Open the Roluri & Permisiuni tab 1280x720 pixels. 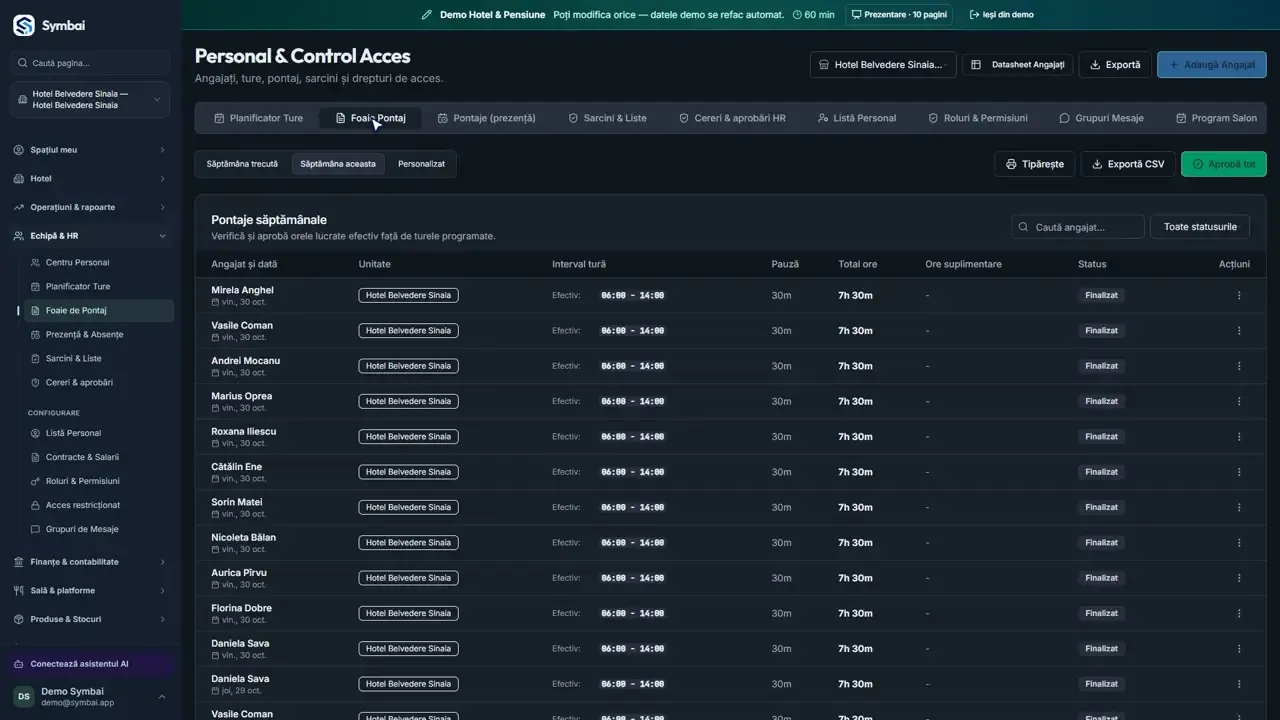pos(977,118)
